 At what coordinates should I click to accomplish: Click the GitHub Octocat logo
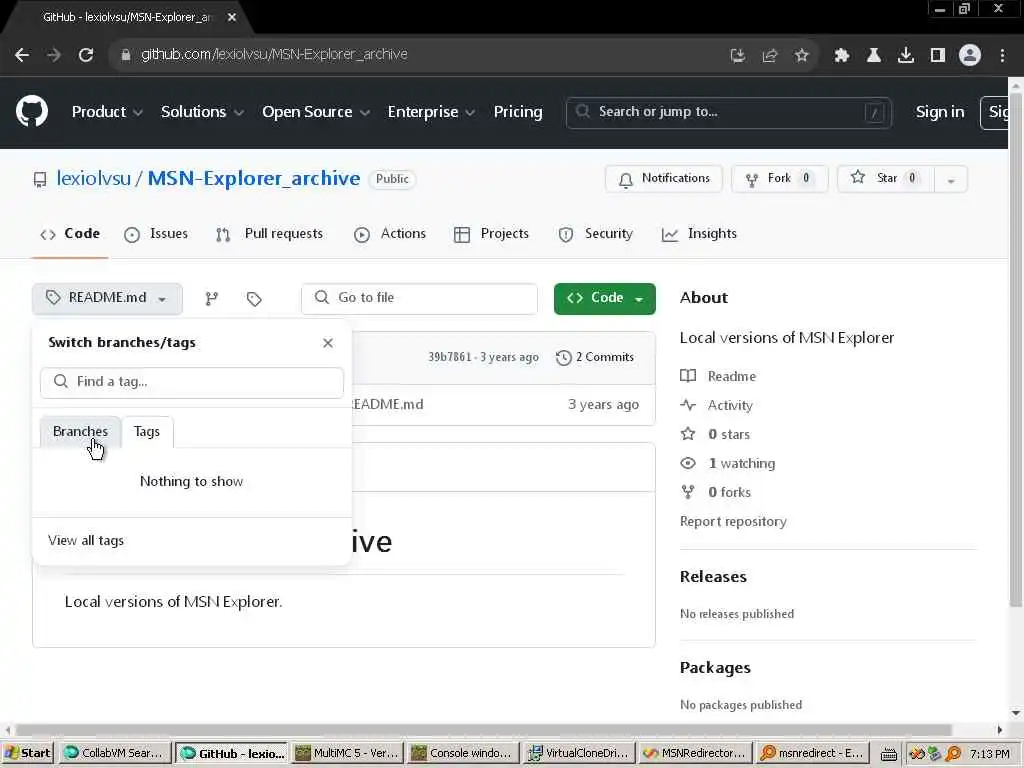pyautogui.click(x=31, y=112)
